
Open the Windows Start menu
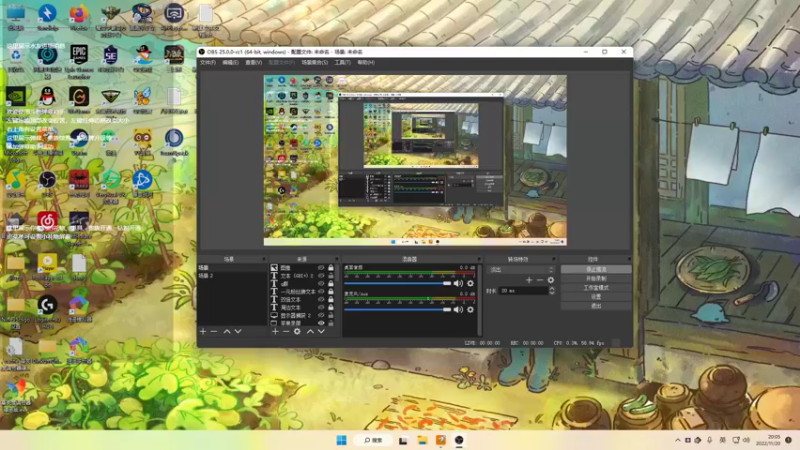tap(341, 440)
